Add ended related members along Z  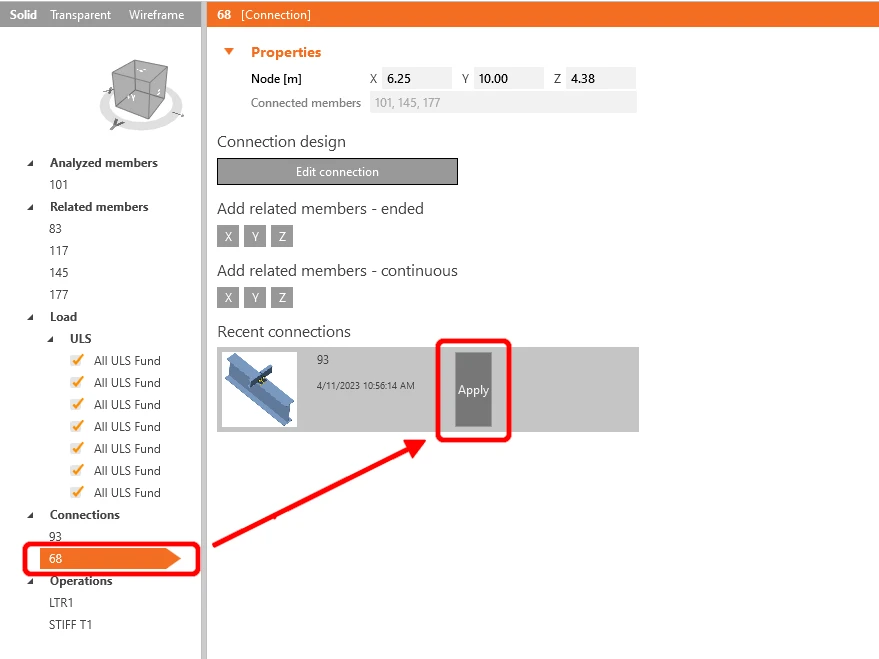pos(282,236)
